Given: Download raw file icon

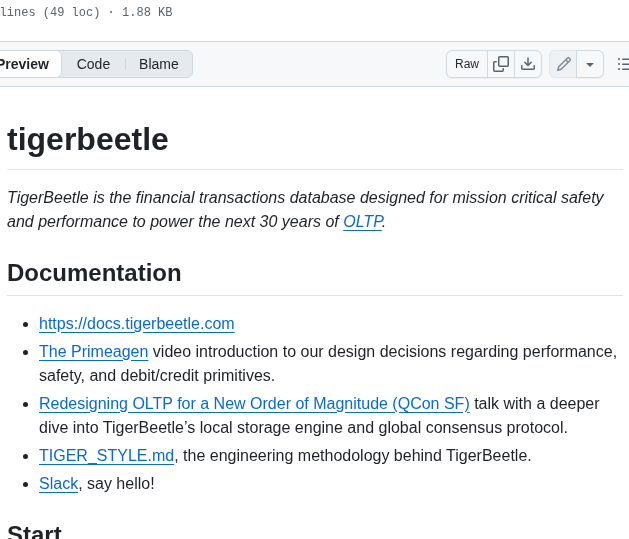Looking at the screenshot, I should point(528,64).
